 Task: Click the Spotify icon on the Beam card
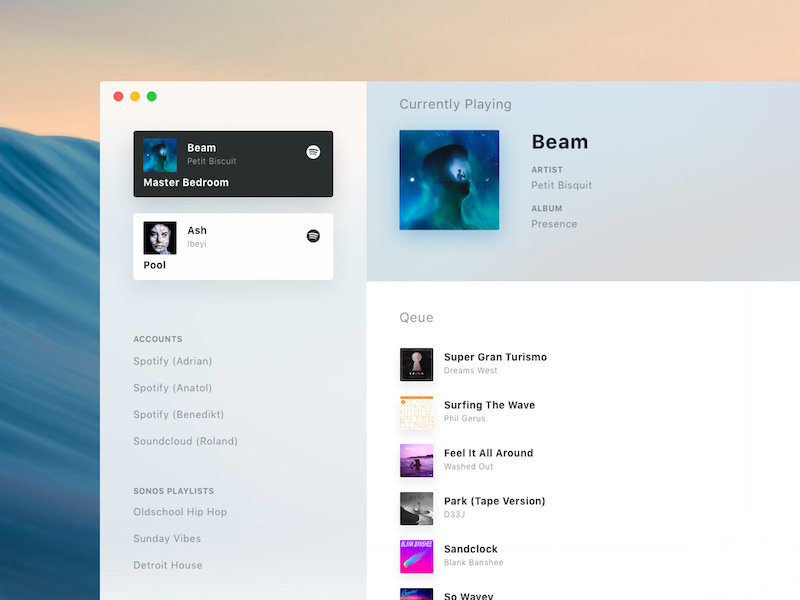point(313,152)
